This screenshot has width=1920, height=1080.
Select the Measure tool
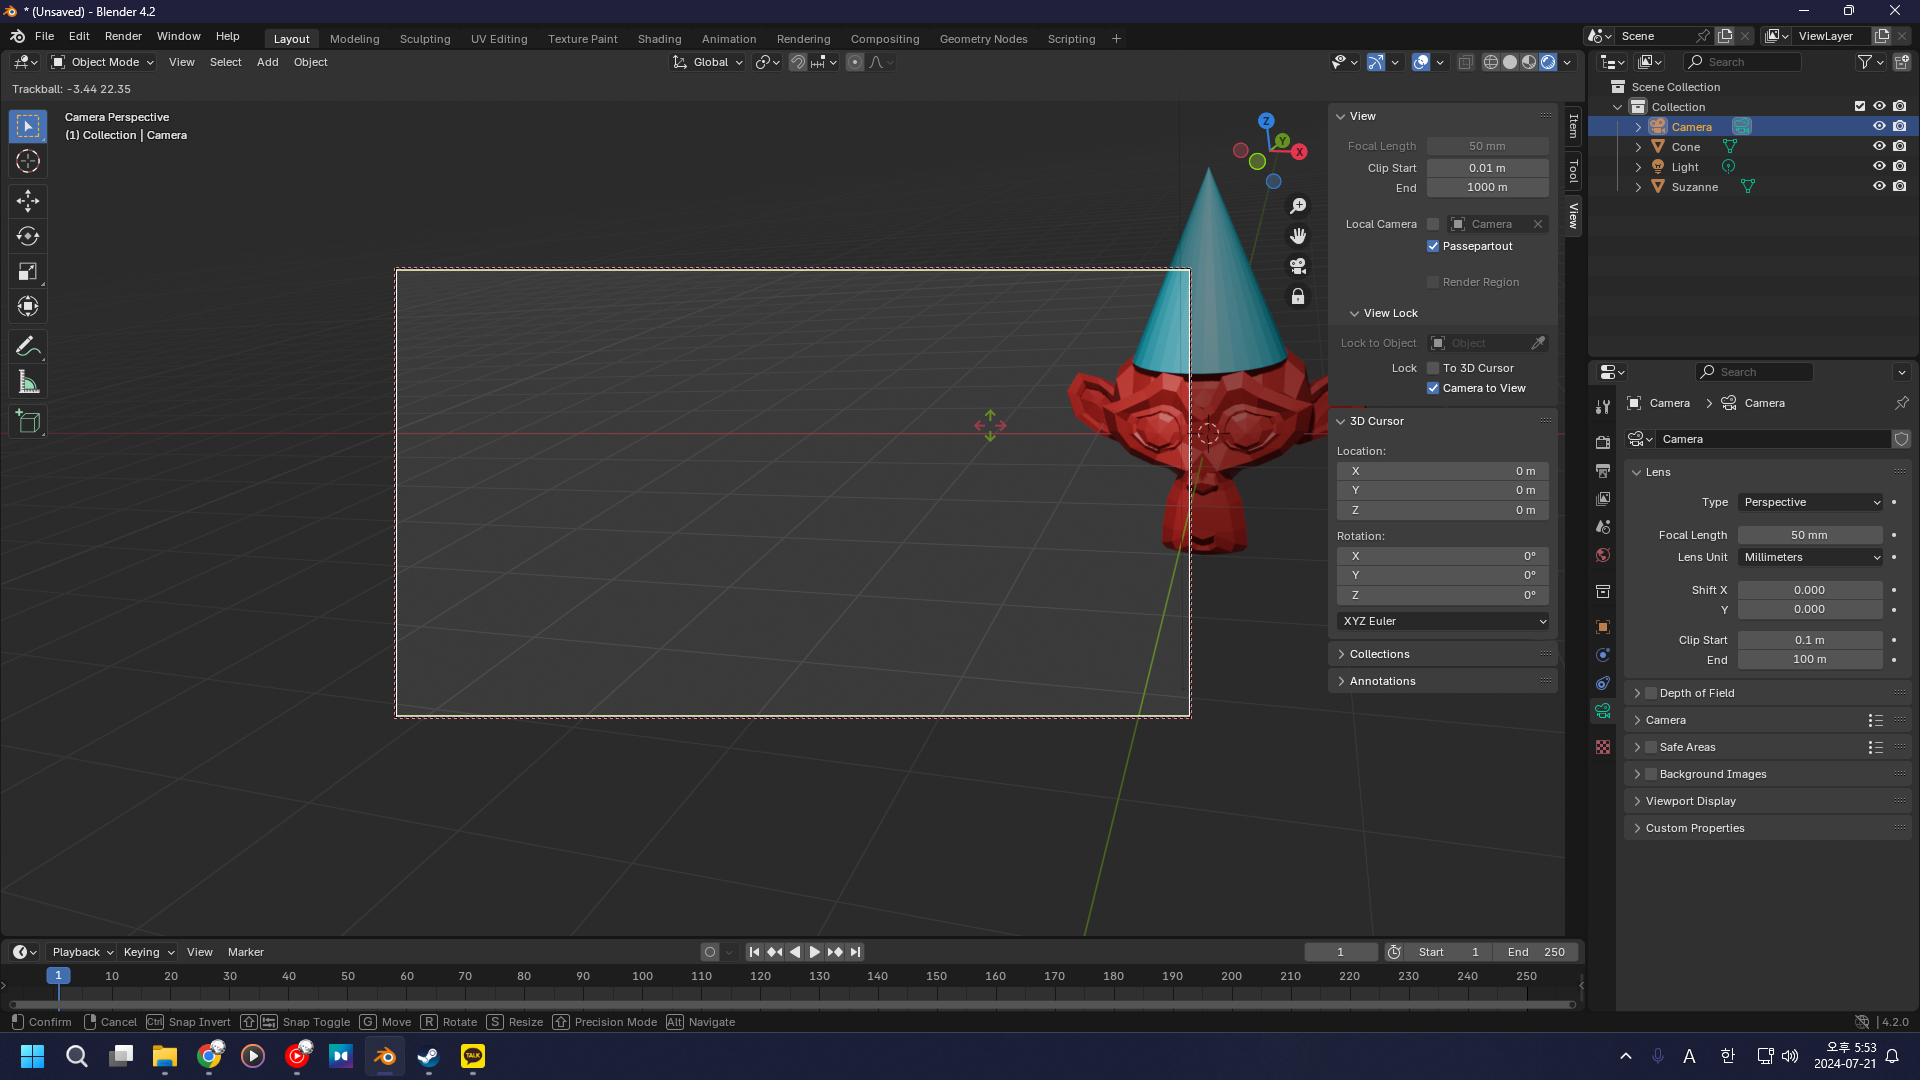tap(28, 381)
